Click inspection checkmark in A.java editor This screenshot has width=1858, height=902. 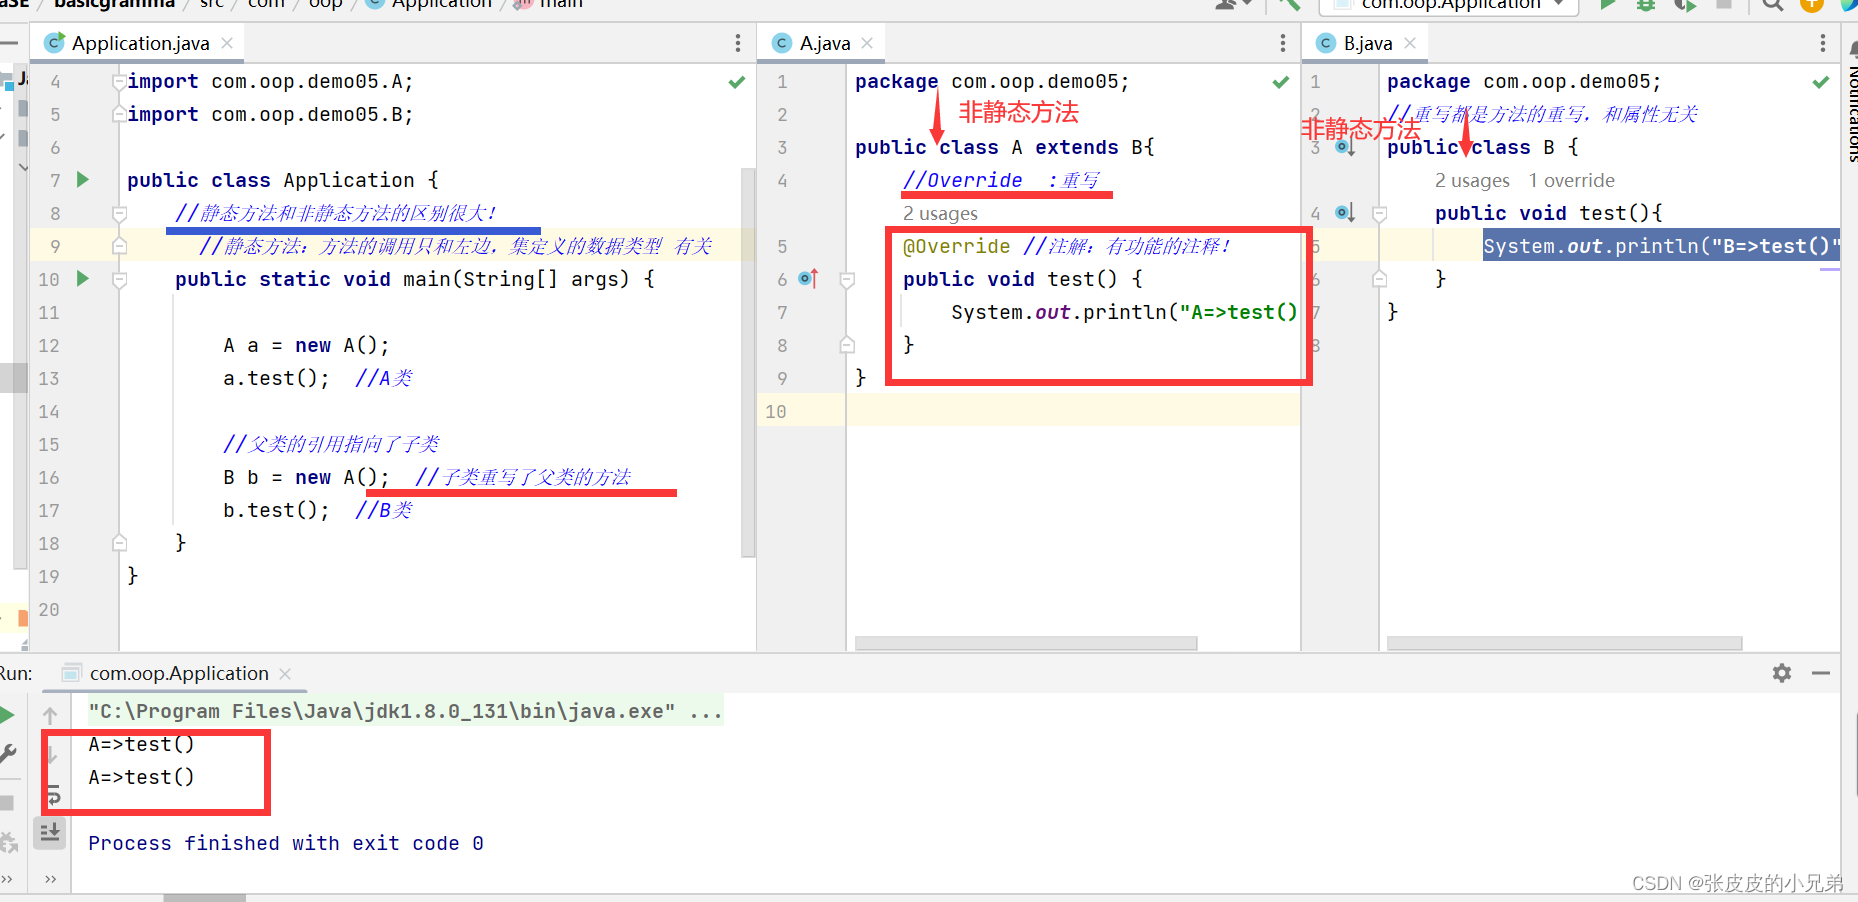[1281, 82]
